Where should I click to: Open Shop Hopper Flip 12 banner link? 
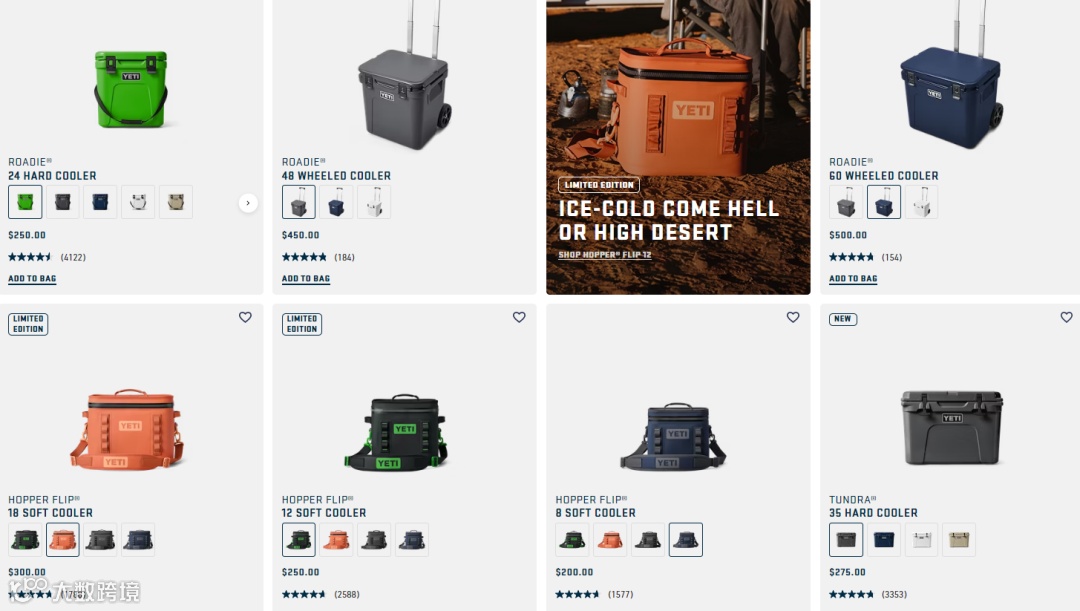pyautogui.click(x=605, y=255)
